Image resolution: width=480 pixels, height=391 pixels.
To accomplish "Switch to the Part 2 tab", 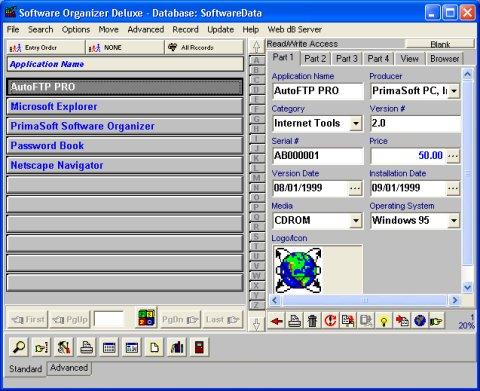I will tap(315, 59).
